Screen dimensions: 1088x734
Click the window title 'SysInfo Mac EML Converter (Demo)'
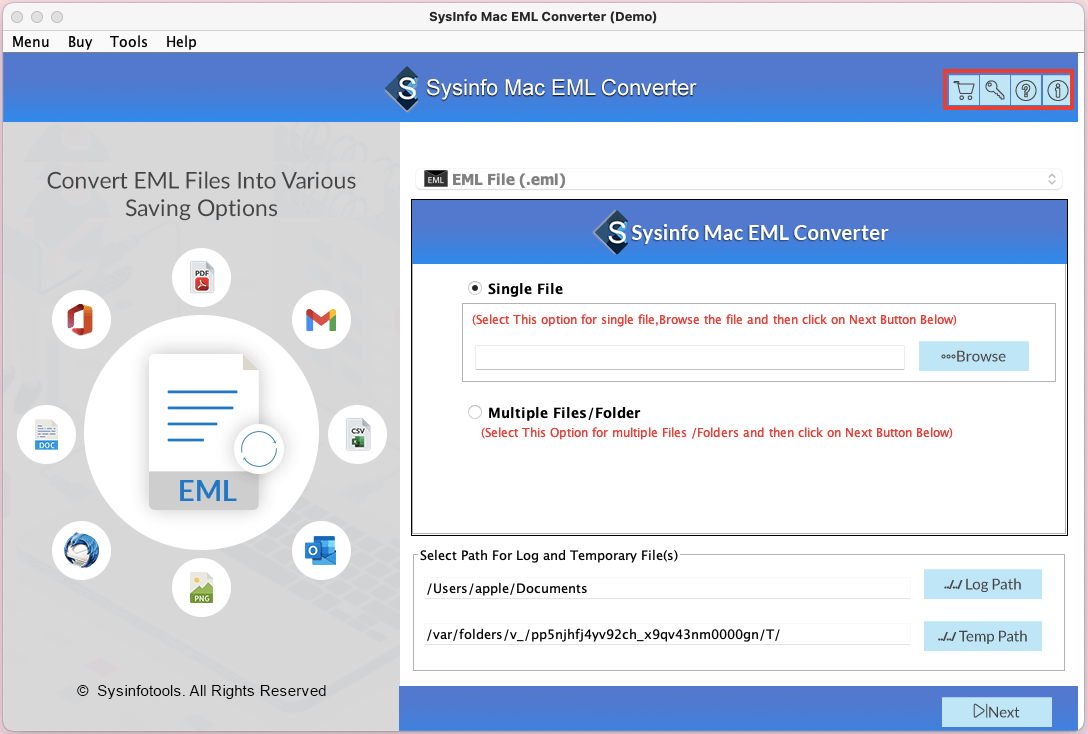pos(543,17)
